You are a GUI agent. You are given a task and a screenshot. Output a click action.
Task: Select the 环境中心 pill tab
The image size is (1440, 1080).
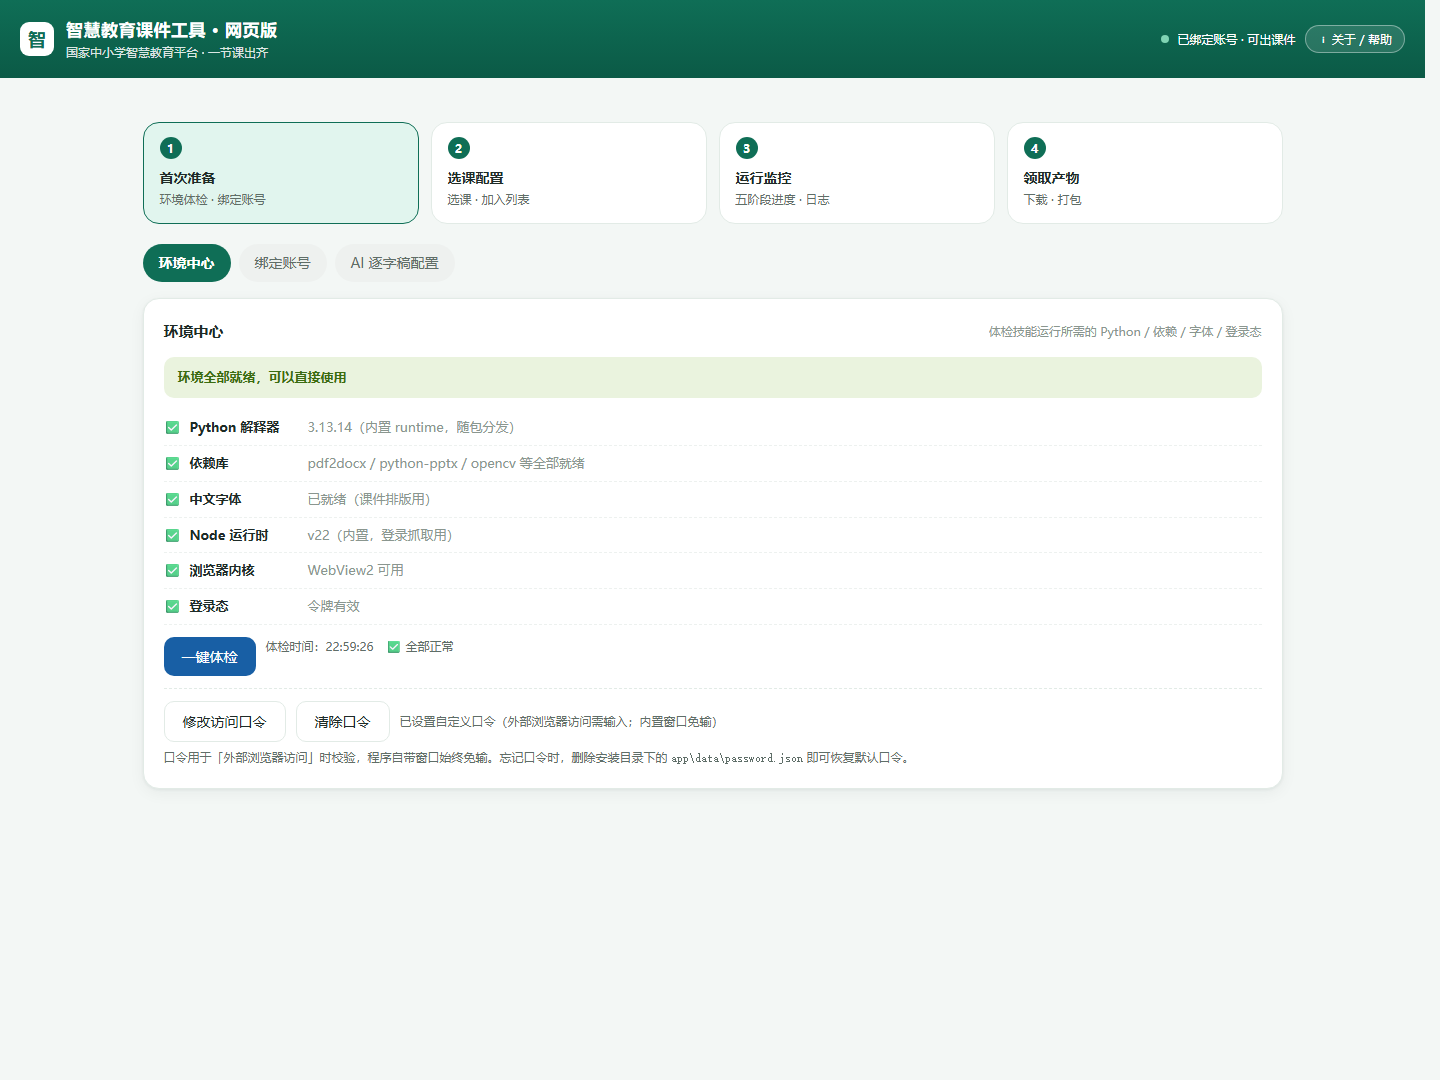(x=187, y=263)
